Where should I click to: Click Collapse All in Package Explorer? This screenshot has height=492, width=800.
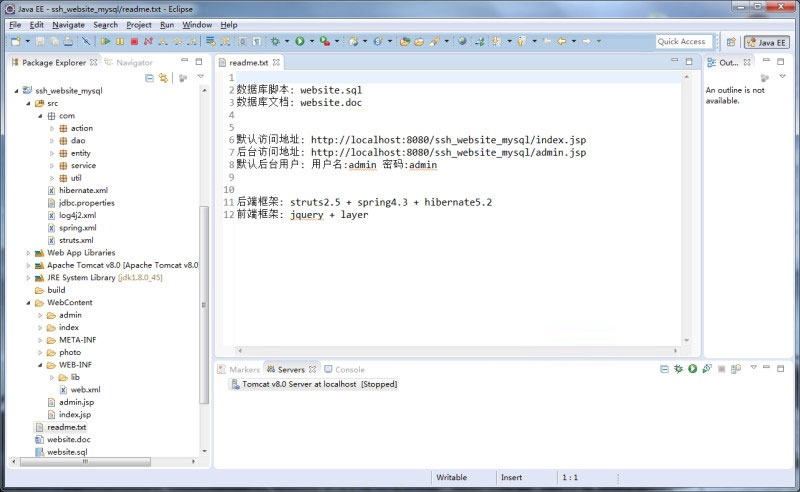tap(149, 77)
